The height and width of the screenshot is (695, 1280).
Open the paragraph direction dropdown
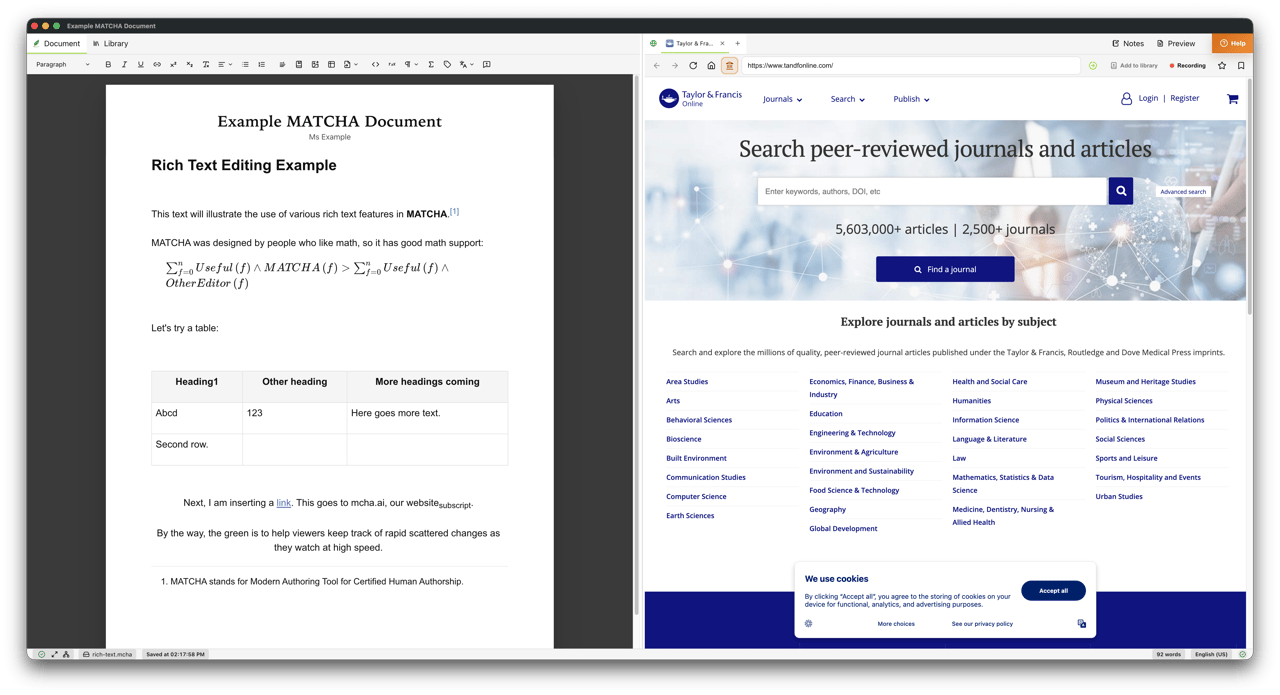[411, 64]
